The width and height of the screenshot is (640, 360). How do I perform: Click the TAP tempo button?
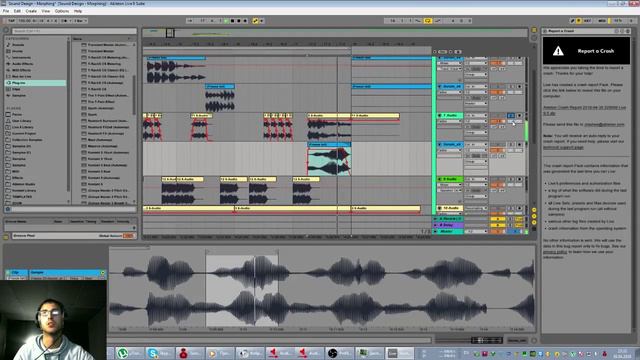tap(11, 20)
